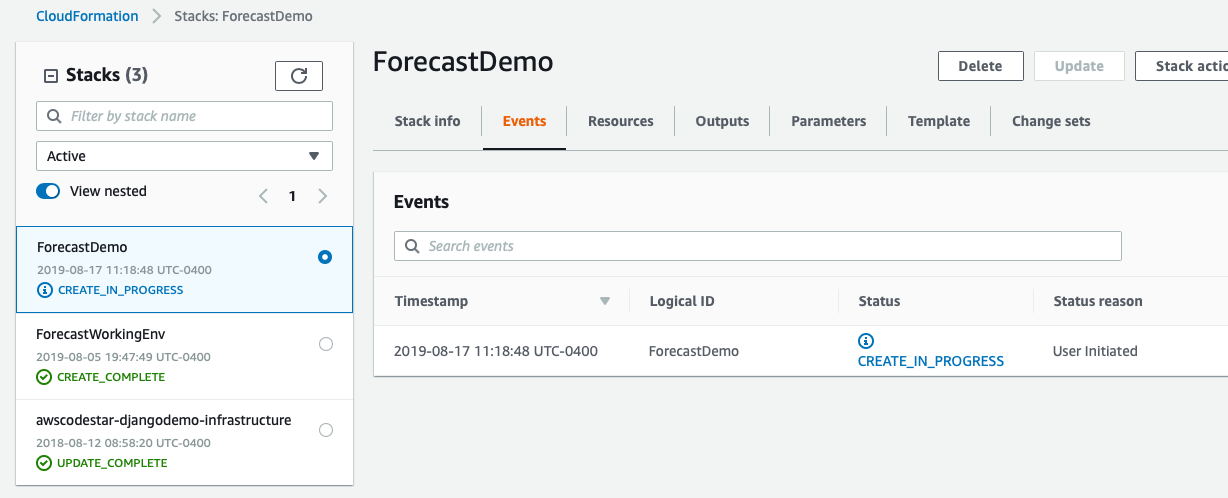Click the search icon in stack filter

click(x=55, y=116)
